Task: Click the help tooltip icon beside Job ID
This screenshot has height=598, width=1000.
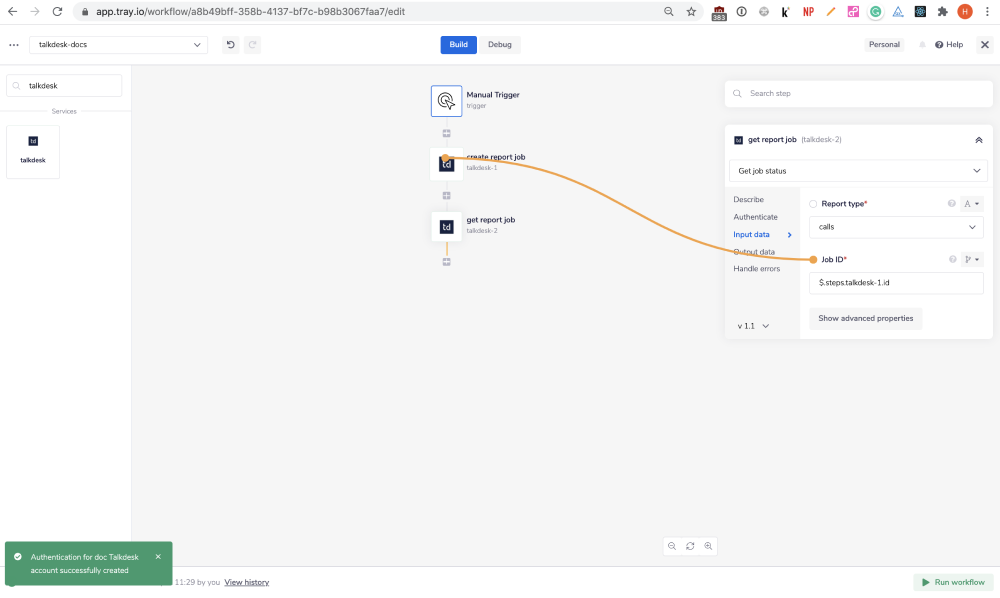Action: (951, 259)
